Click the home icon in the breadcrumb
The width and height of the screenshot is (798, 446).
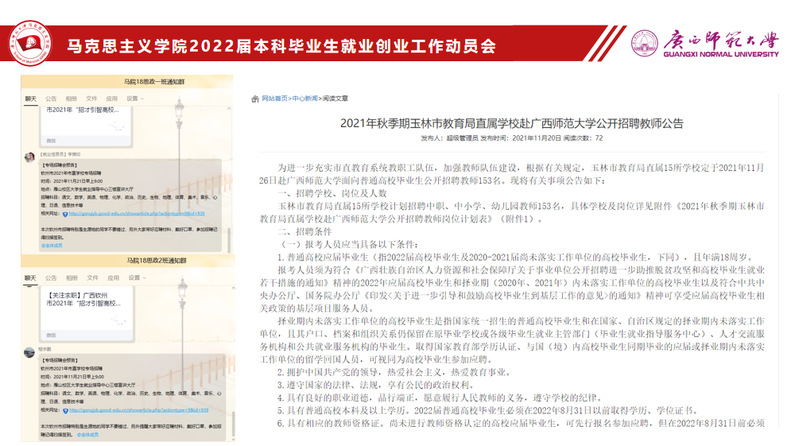(x=255, y=99)
